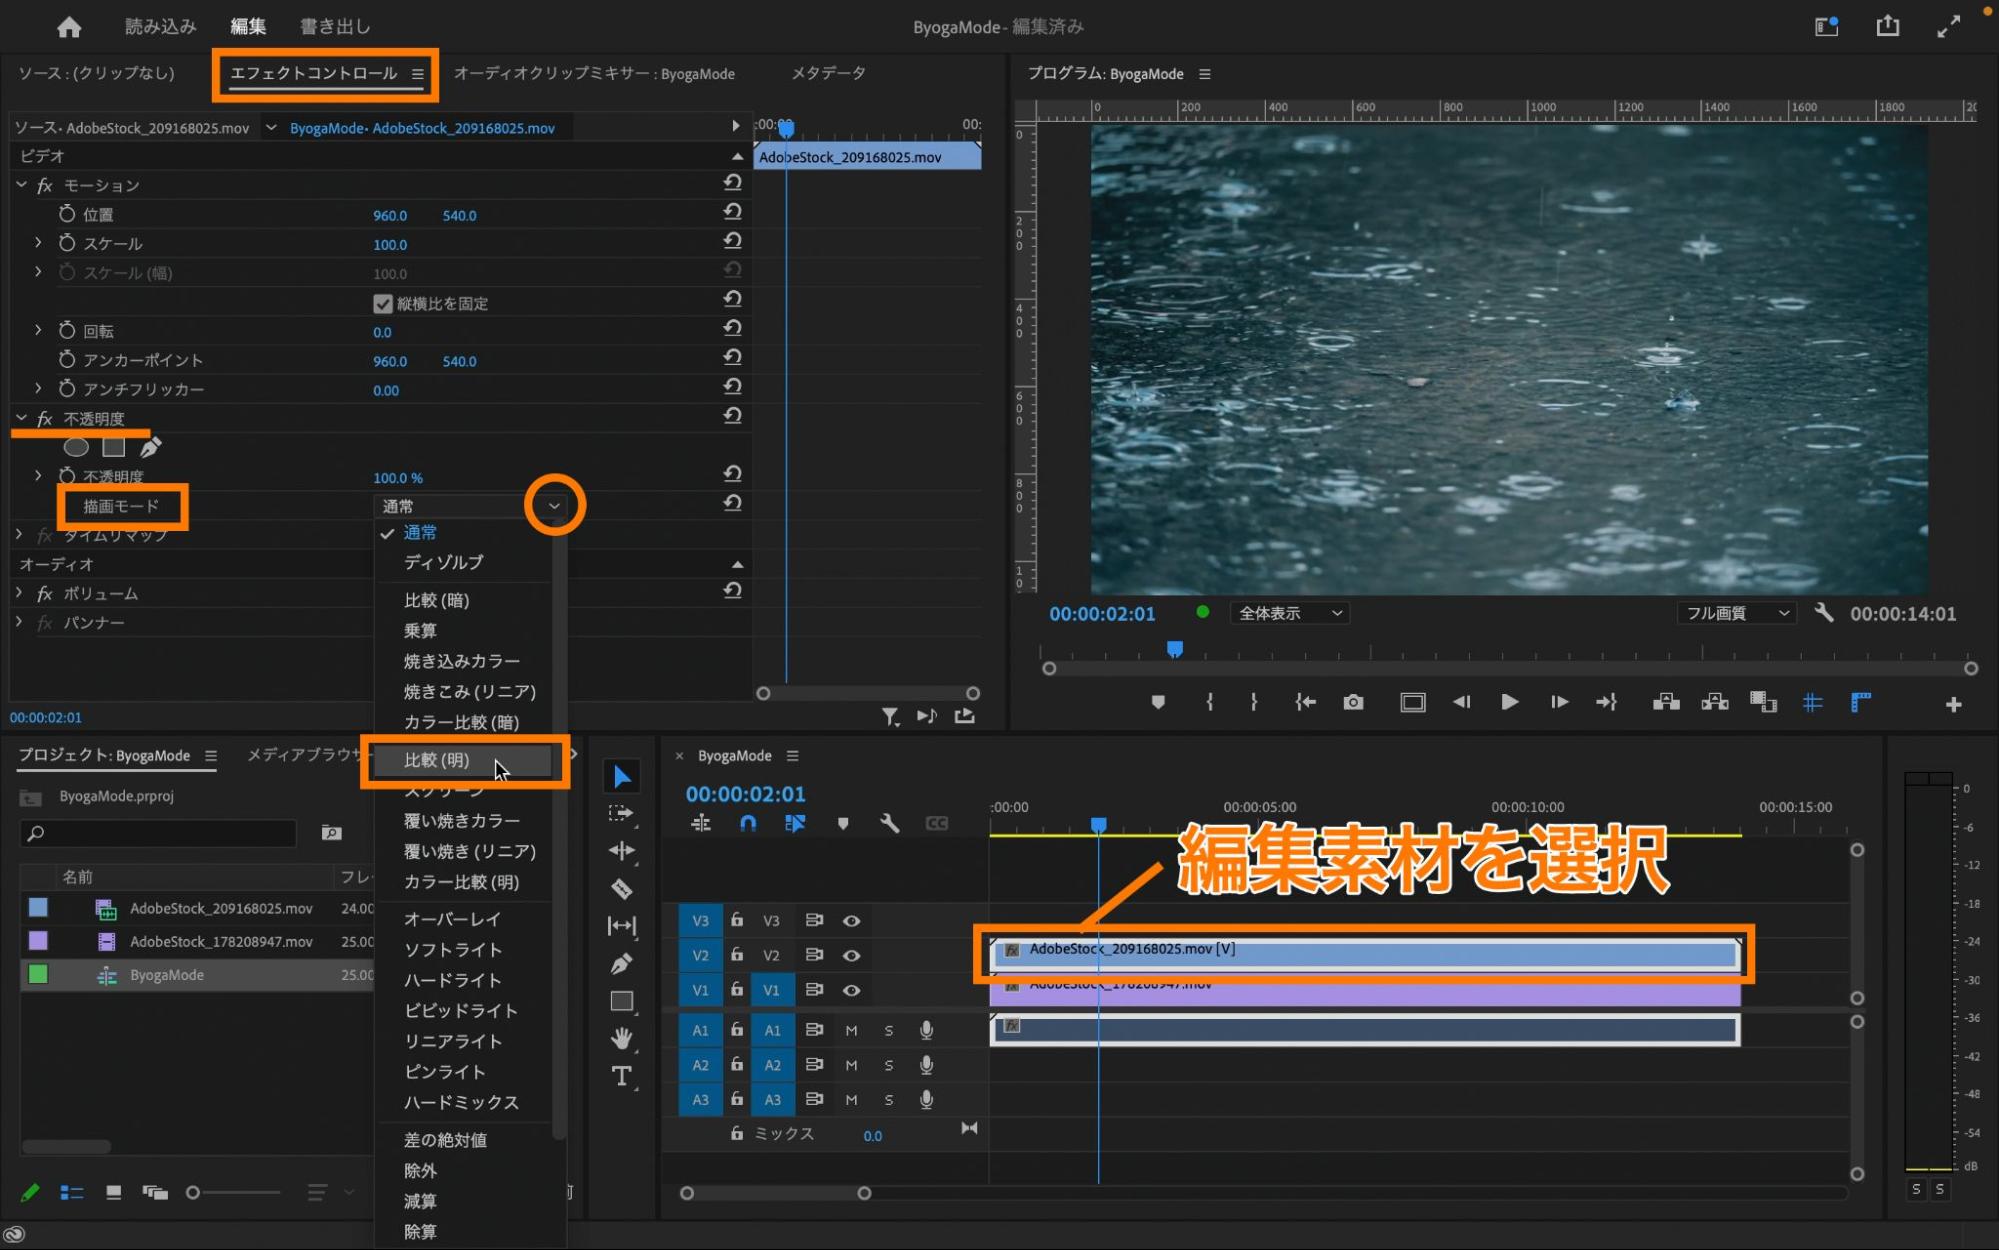Open the program monitor wrench settings
Screen dimensions: 1999x1250
[x=1823, y=613]
